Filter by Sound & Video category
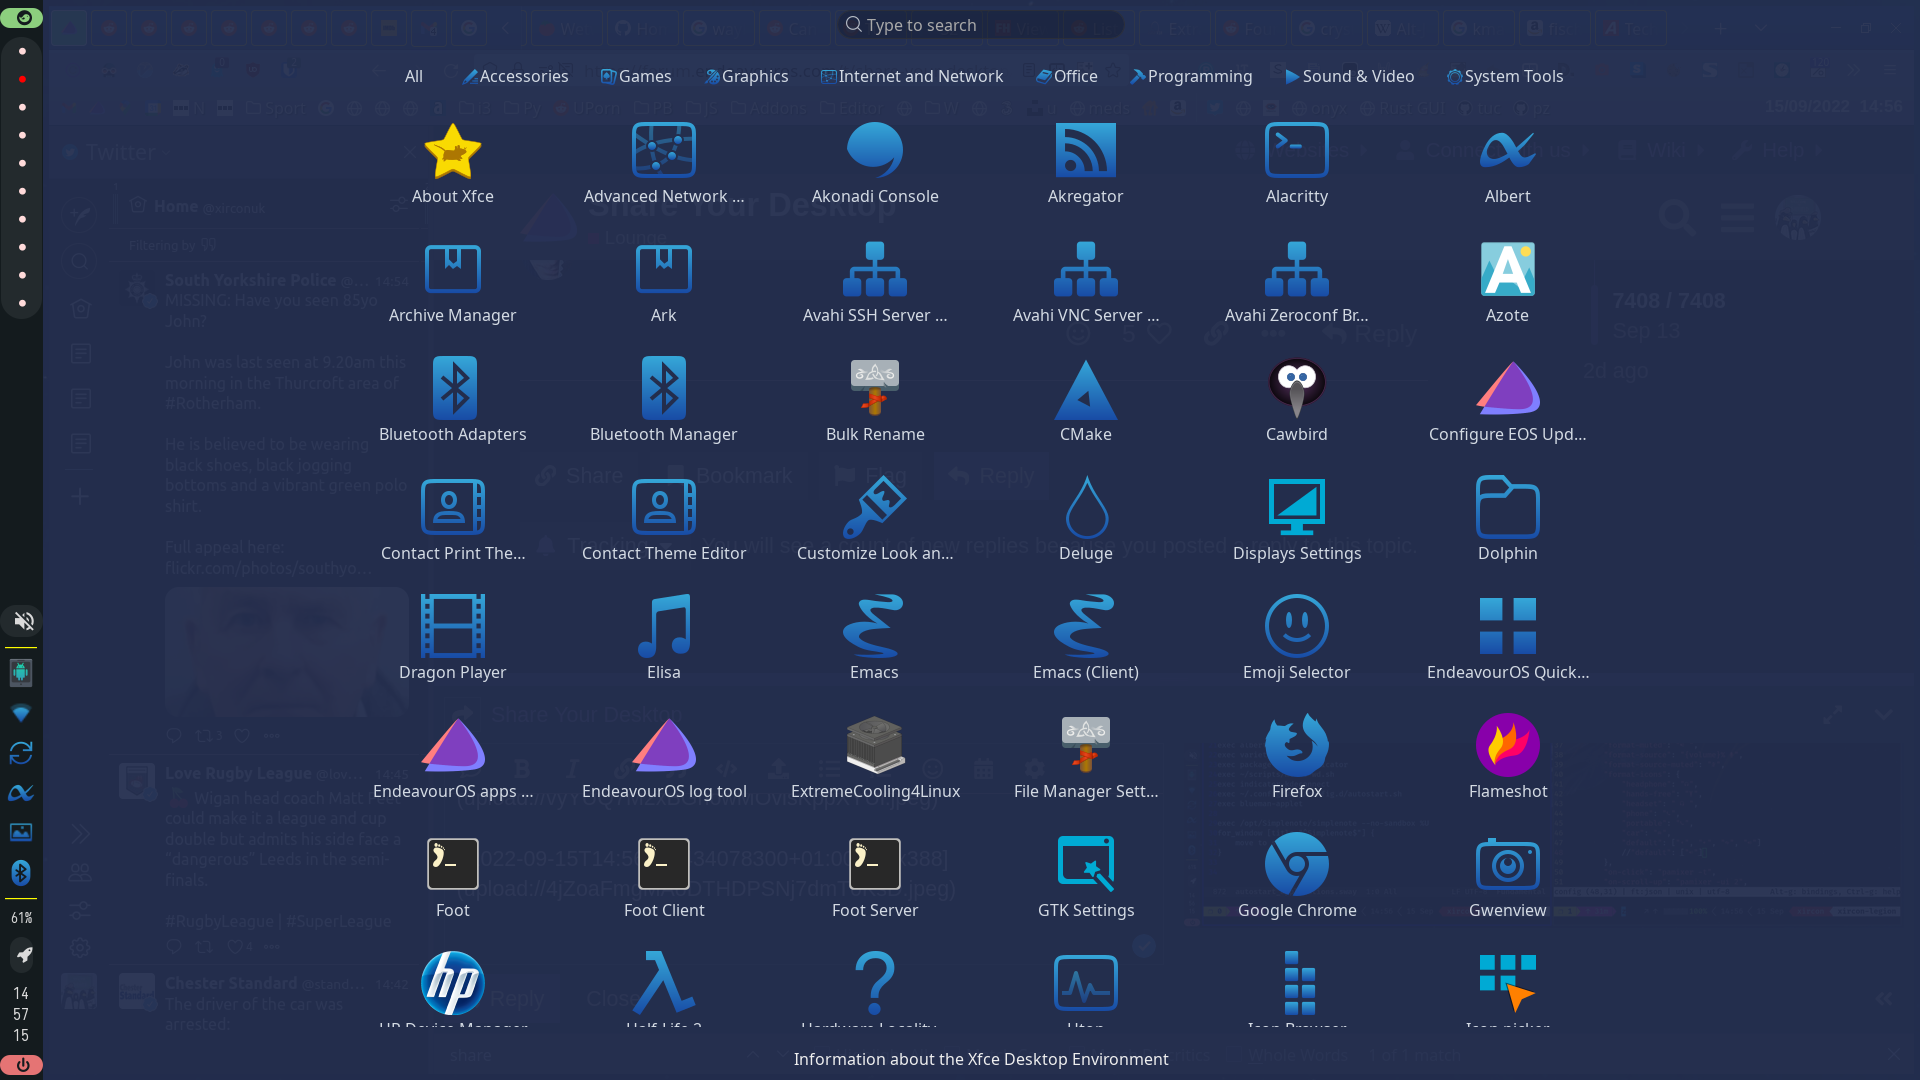The height and width of the screenshot is (1080, 1920). click(x=1349, y=76)
